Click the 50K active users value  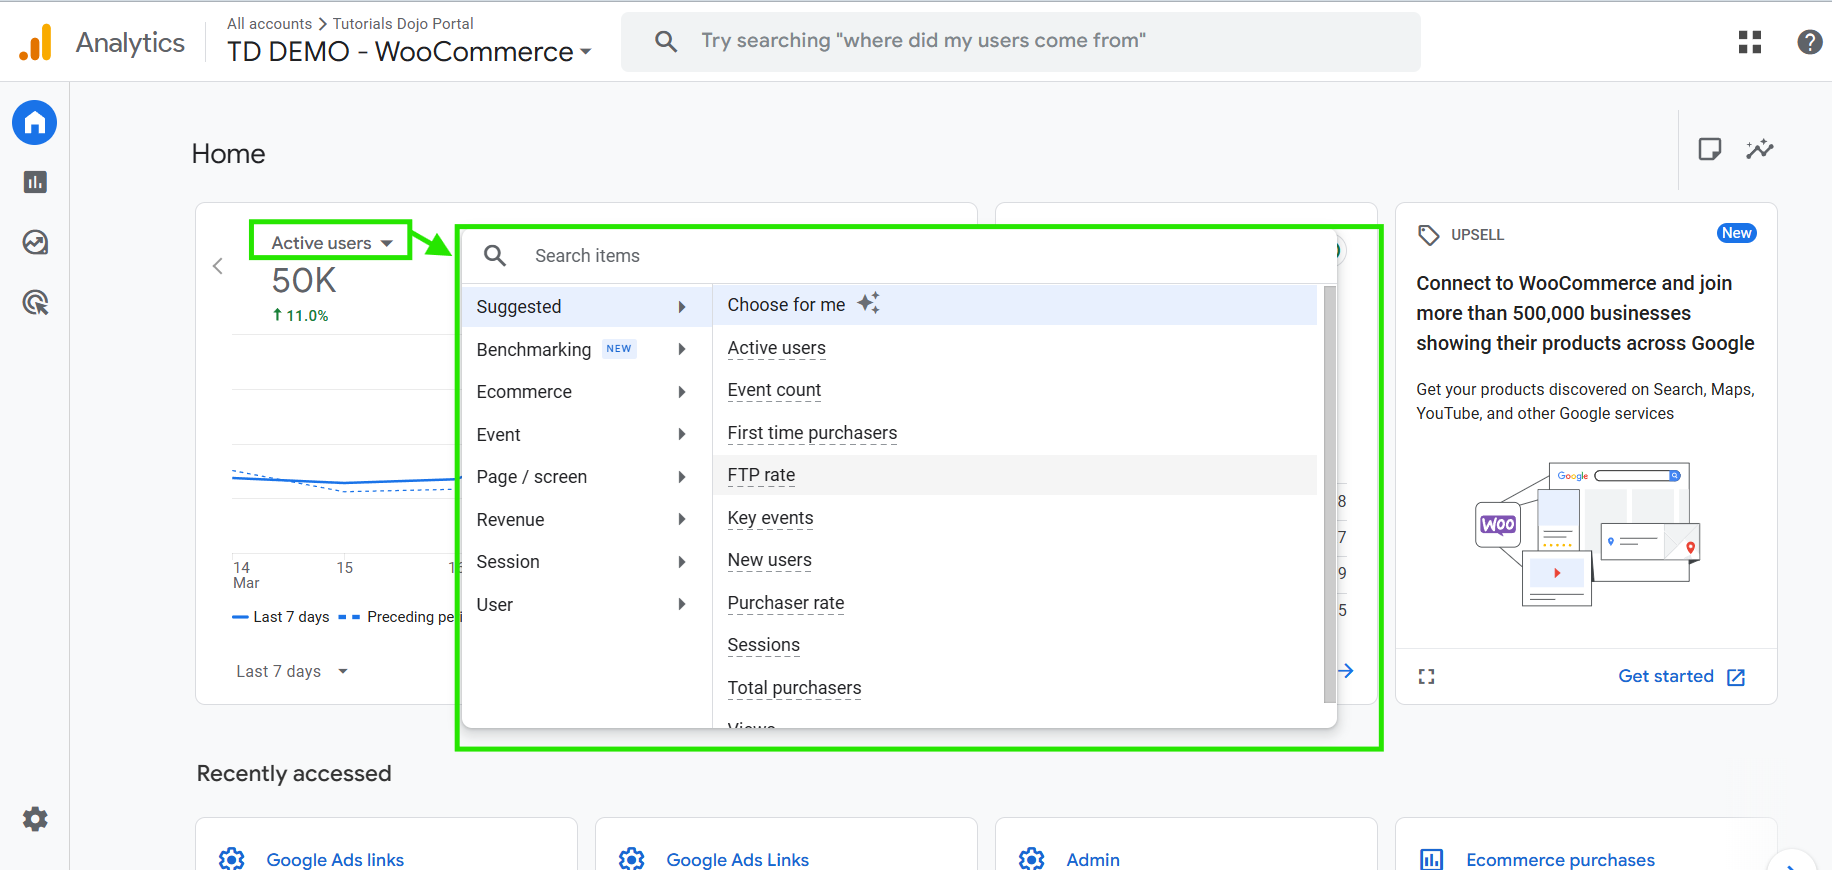click(304, 281)
